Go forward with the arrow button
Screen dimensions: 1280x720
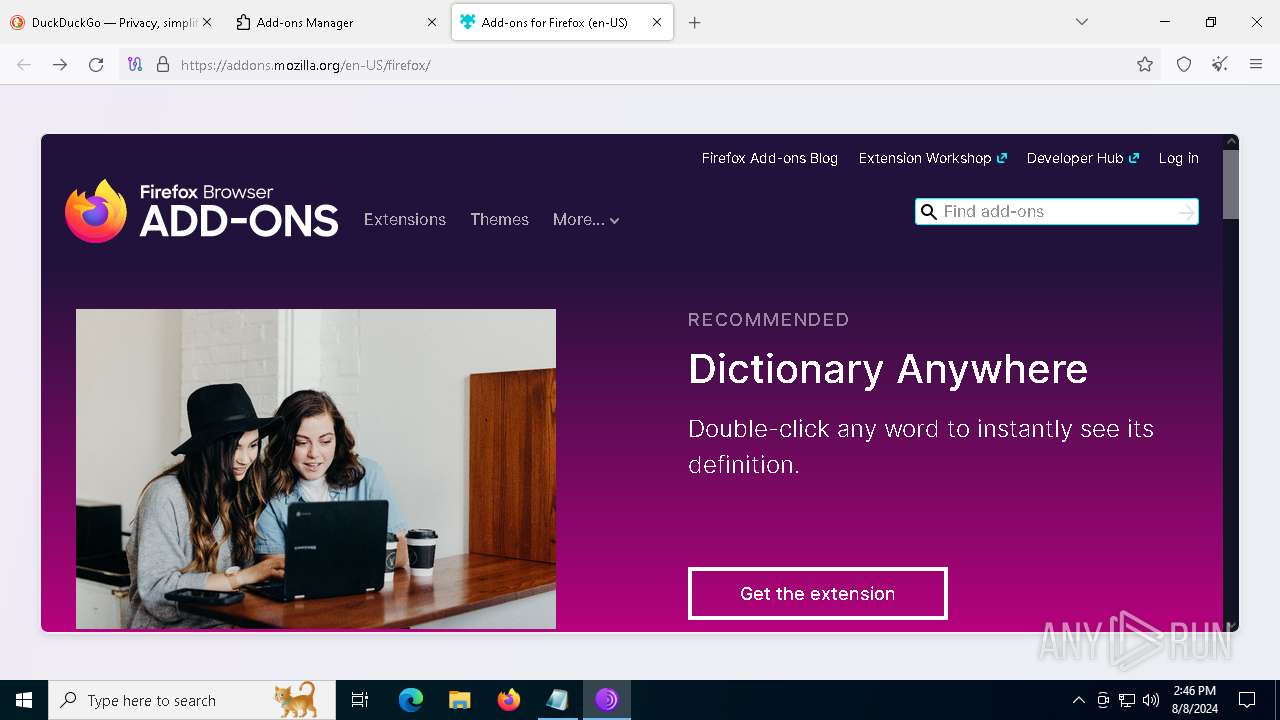60,65
